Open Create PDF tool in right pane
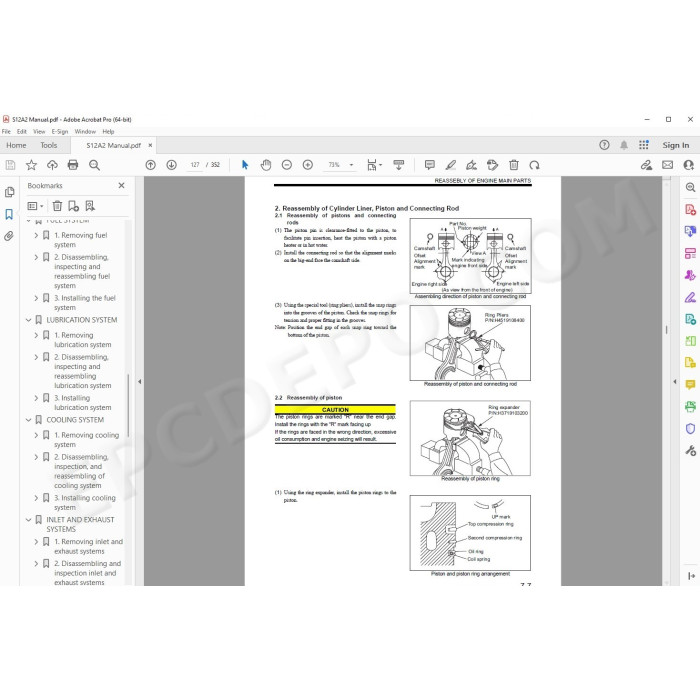Viewport: 700px width, 700px height. (x=690, y=209)
